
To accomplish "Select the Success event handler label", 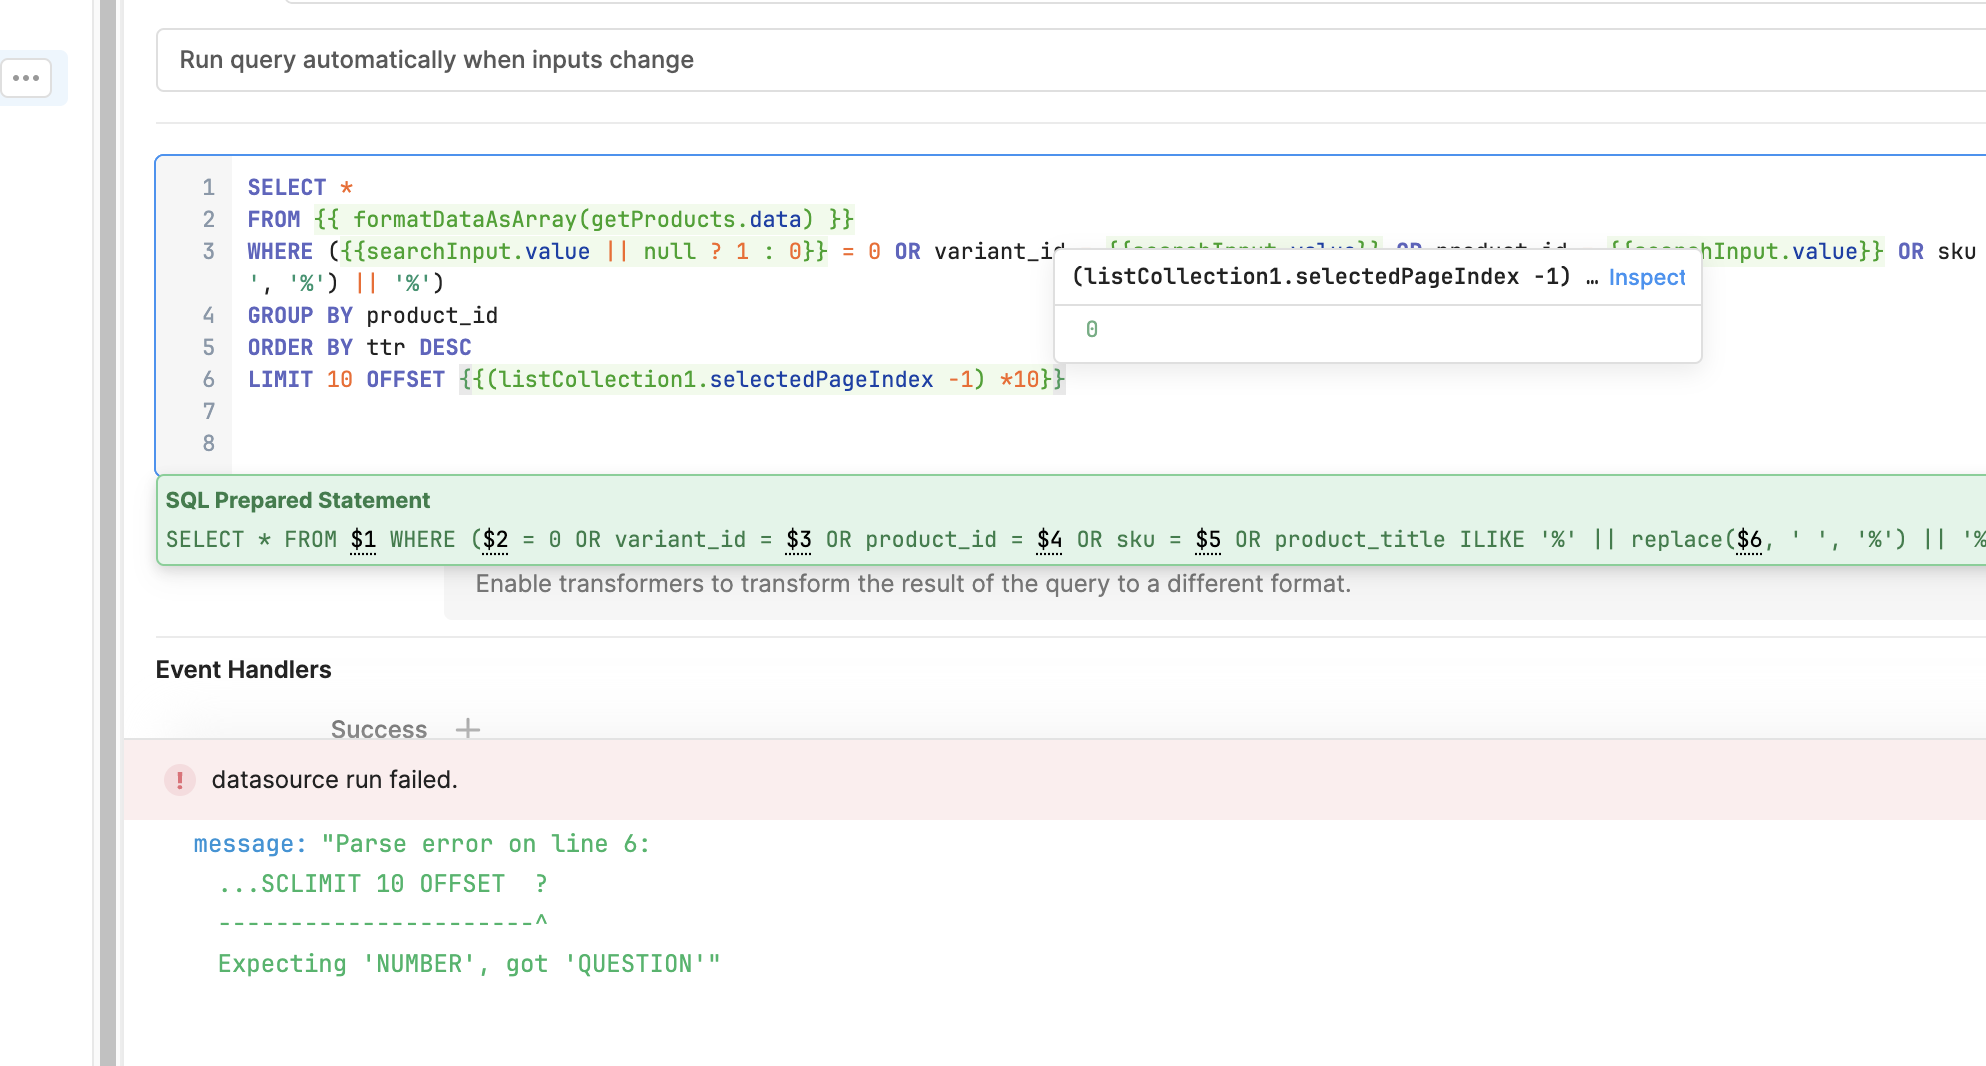I will point(379,729).
